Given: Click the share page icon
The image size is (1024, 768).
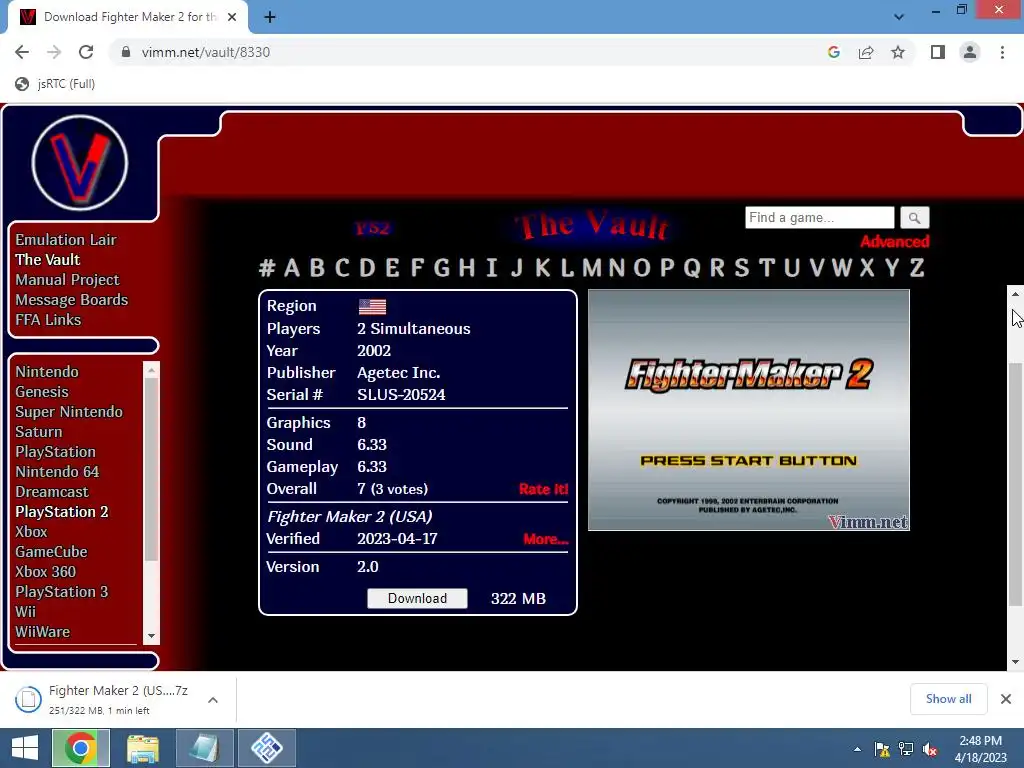Looking at the screenshot, I should [866, 52].
